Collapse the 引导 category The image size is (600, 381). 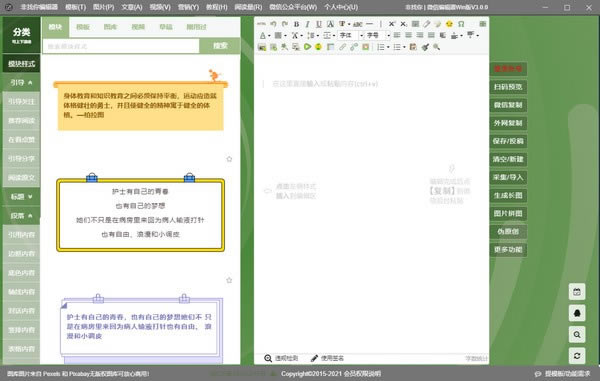[21, 83]
